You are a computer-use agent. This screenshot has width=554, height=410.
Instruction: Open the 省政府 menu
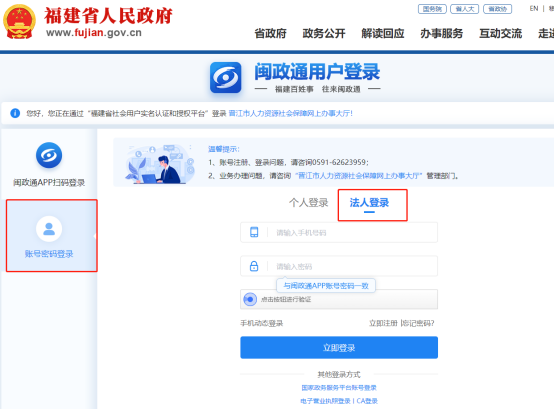click(x=270, y=34)
